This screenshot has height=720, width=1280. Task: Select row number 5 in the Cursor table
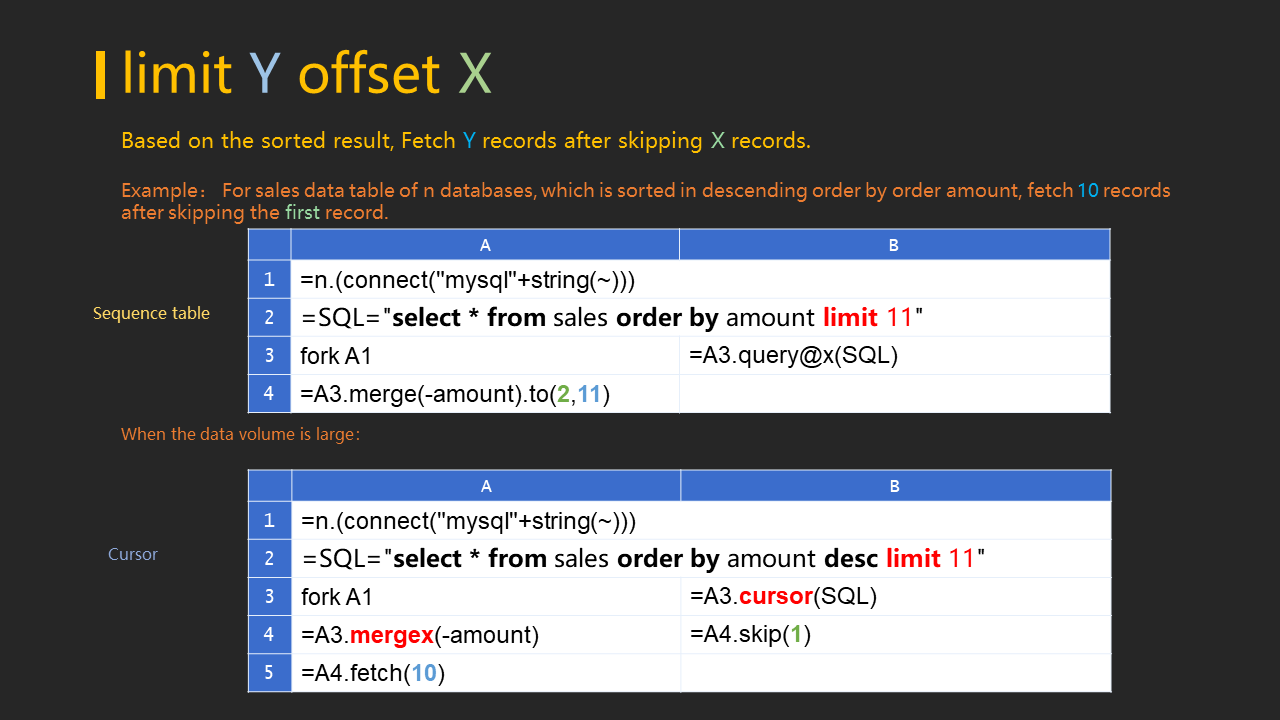[x=269, y=673]
